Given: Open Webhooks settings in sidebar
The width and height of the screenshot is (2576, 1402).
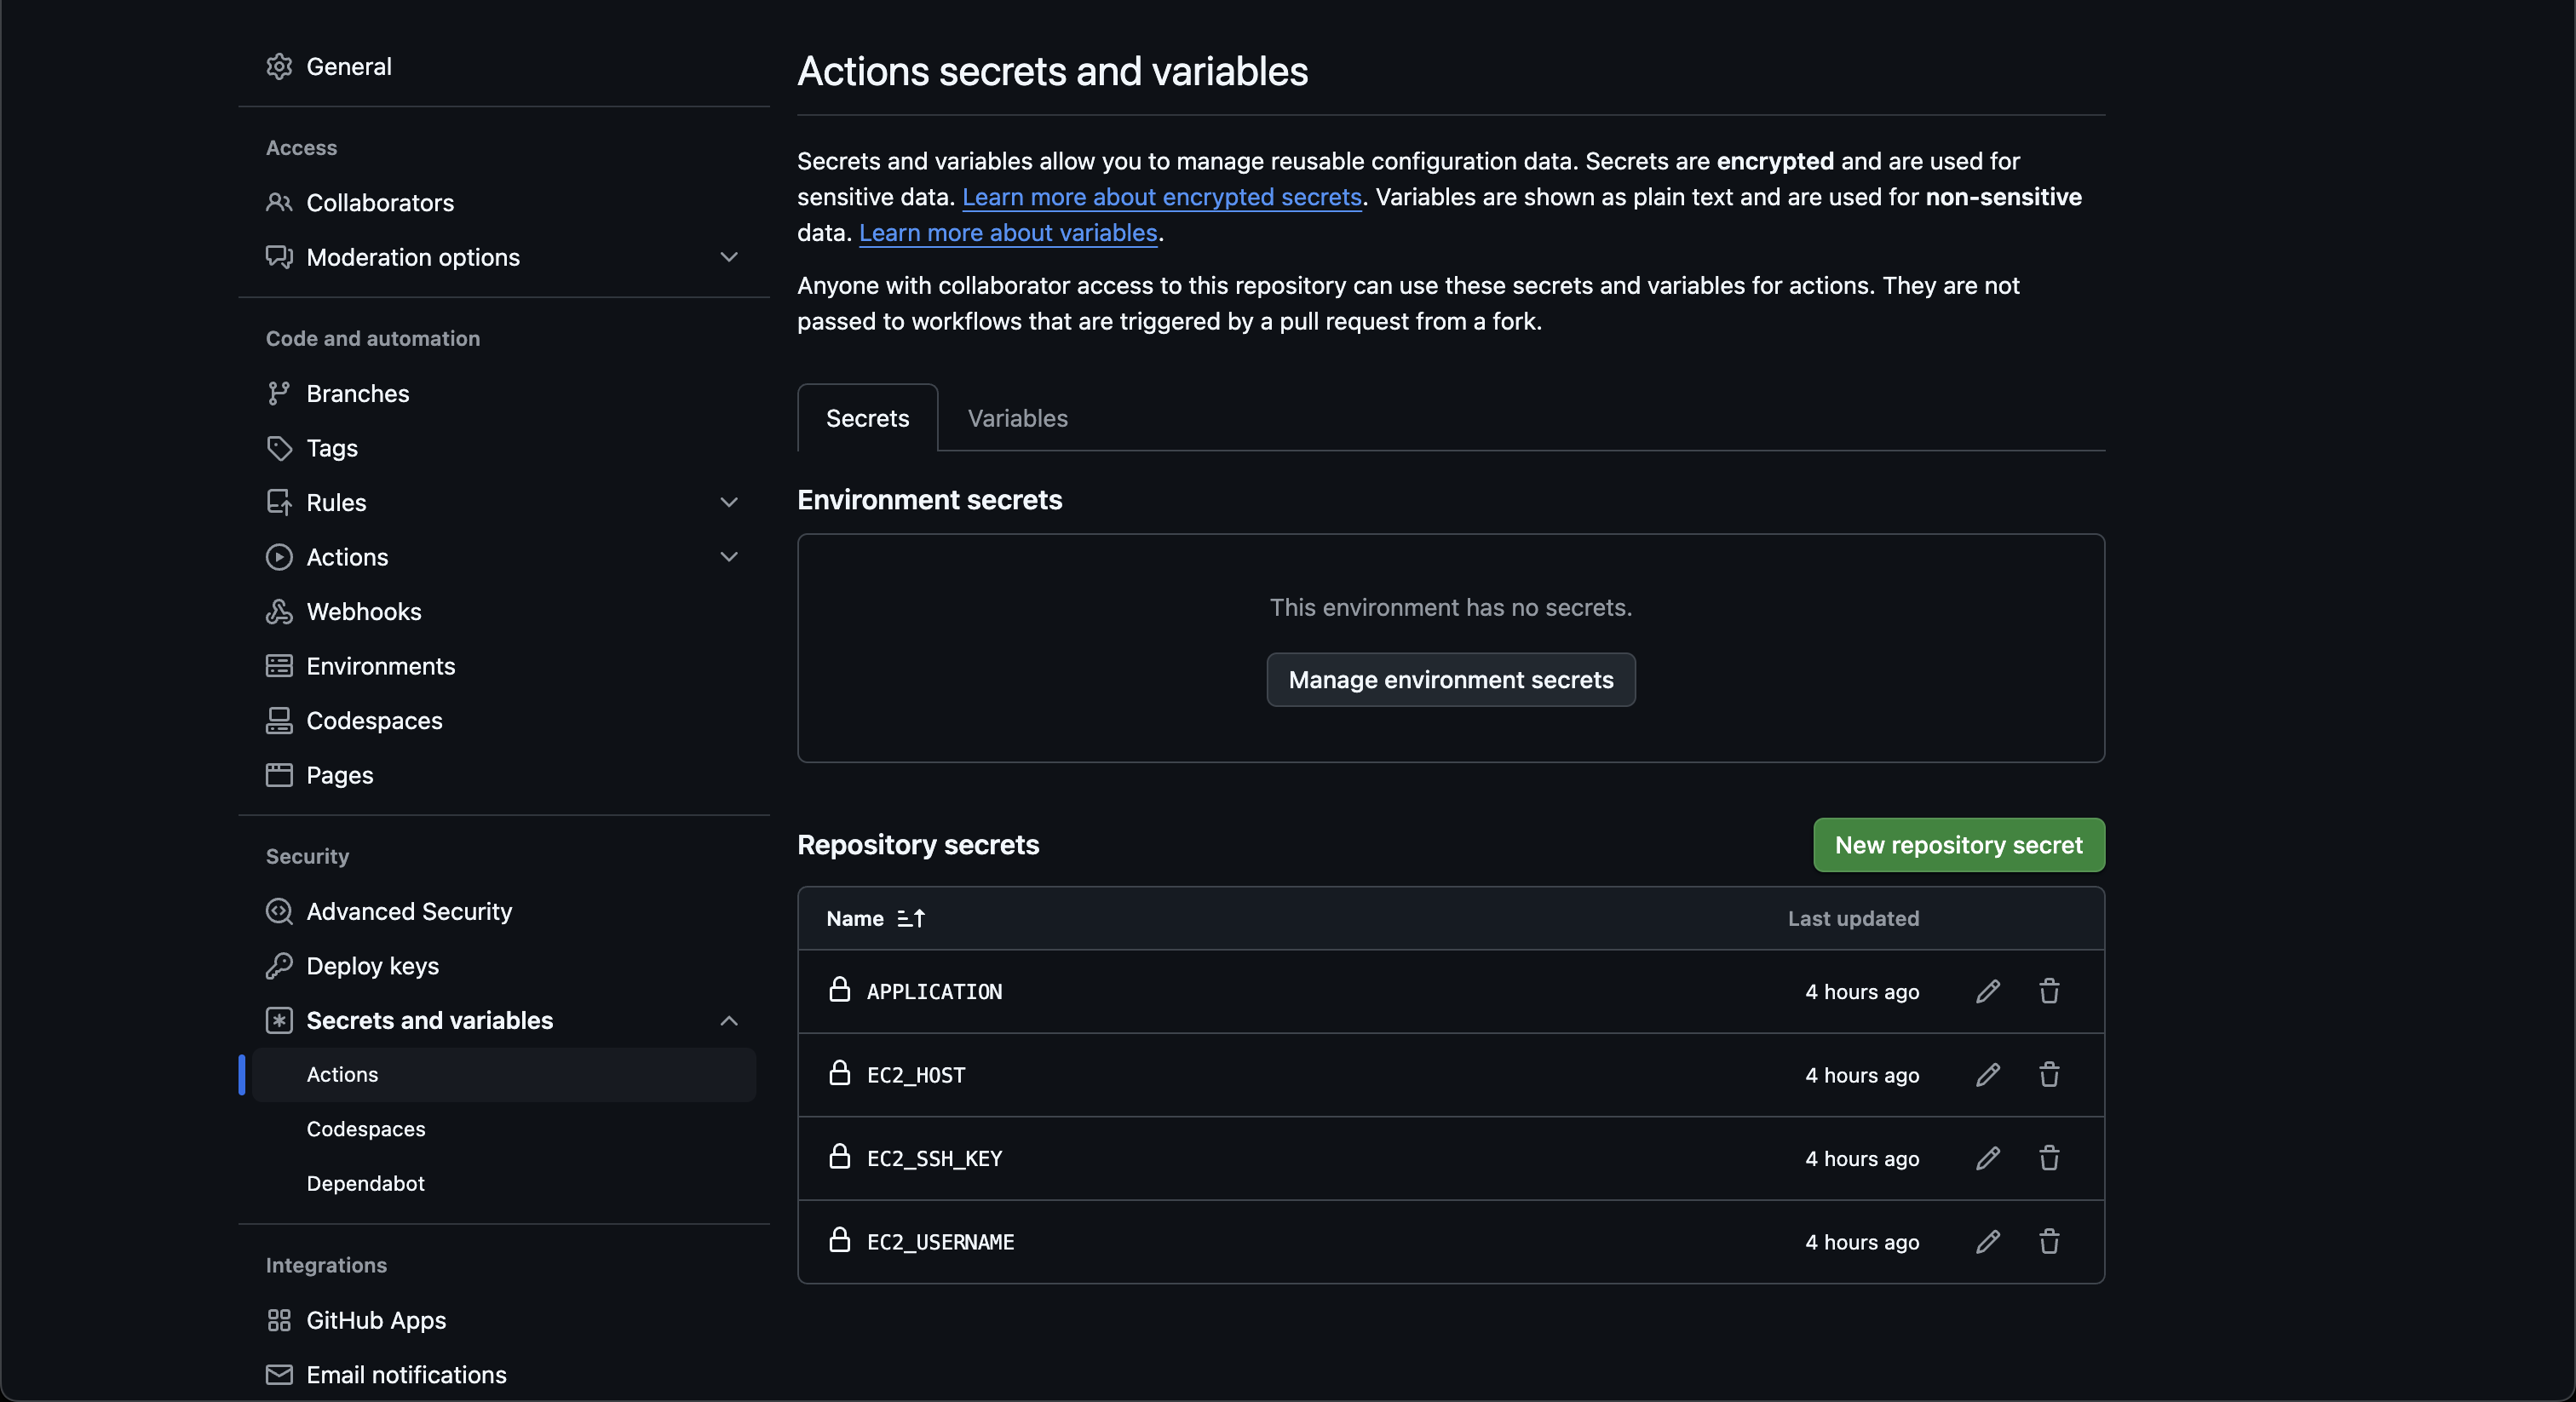Looking at the screenshot, I should pos(363,611).
